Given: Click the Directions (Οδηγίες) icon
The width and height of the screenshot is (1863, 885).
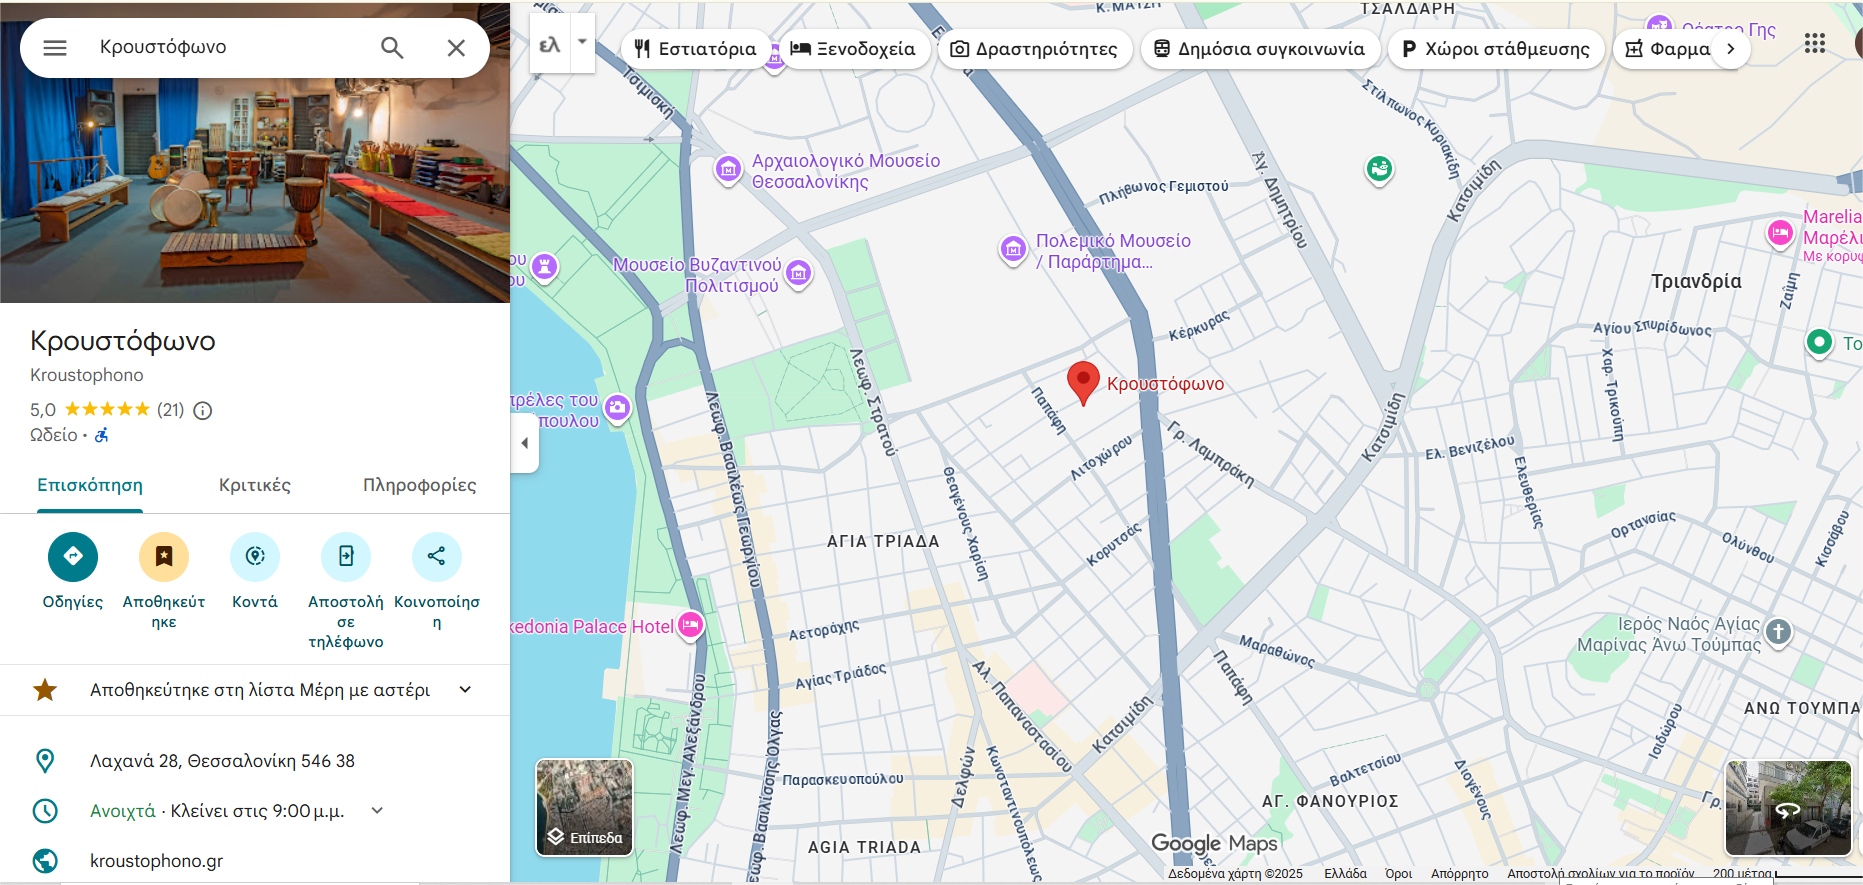Looking at the screenshot, I should pyautogui.click(x=73, y=556).
